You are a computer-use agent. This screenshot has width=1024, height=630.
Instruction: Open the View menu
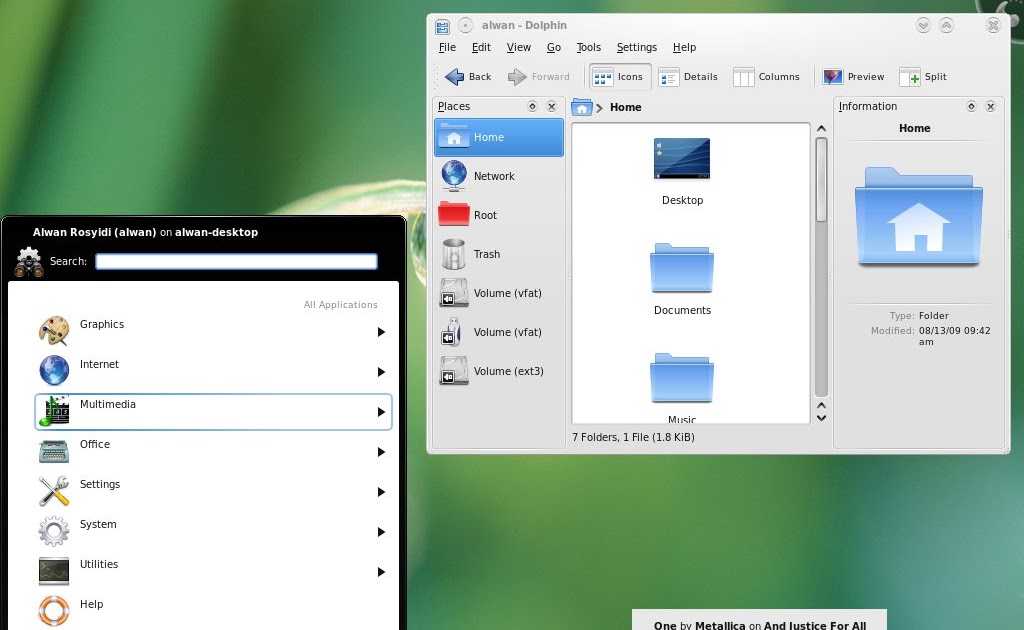click(x=519, y=47)
